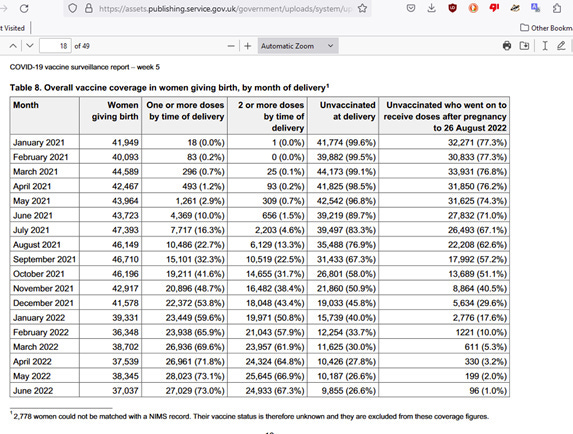
Task: Reload the page with the refresh icon
Action: (x=24, y=8)
